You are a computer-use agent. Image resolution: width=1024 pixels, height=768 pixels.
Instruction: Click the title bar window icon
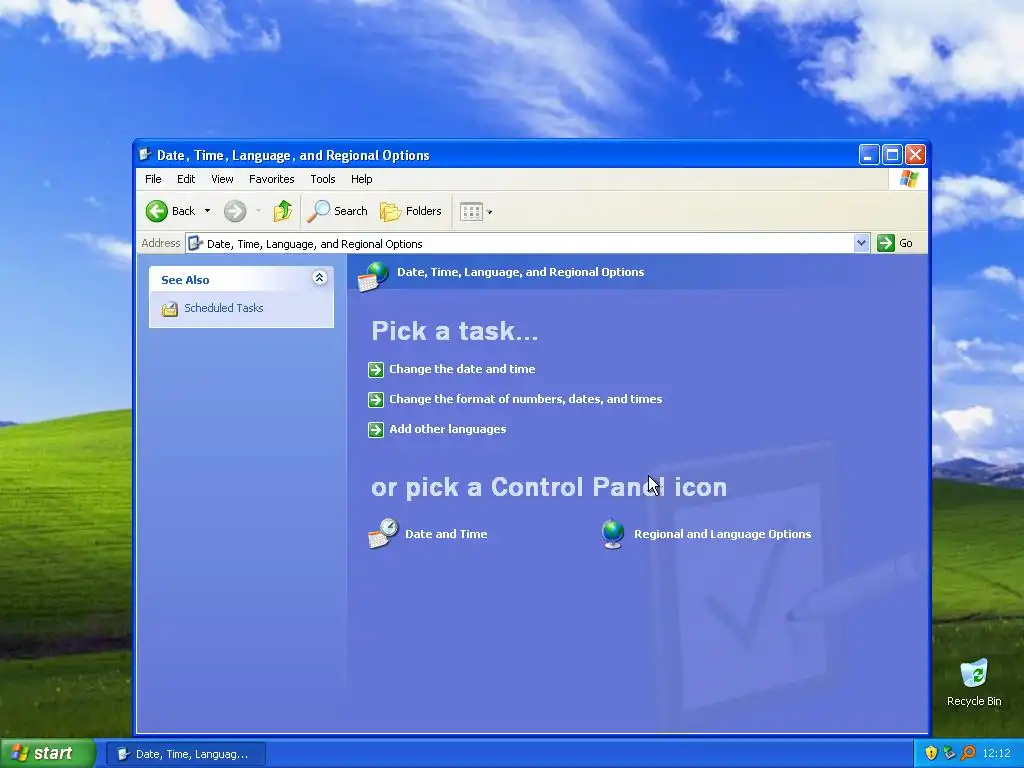click(x=145, y=155)
